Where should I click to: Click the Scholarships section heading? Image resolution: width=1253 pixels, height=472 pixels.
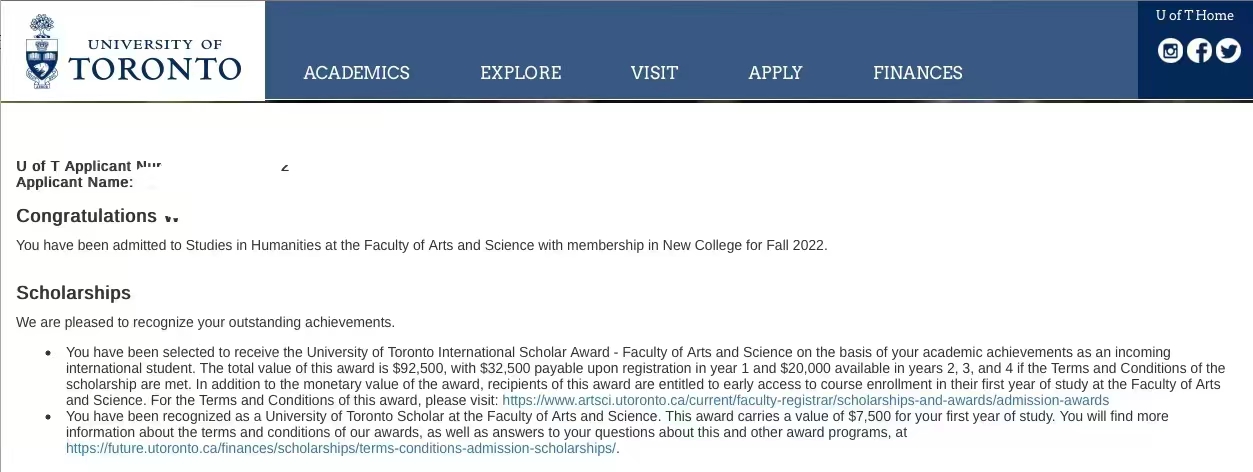click(73, 293)
